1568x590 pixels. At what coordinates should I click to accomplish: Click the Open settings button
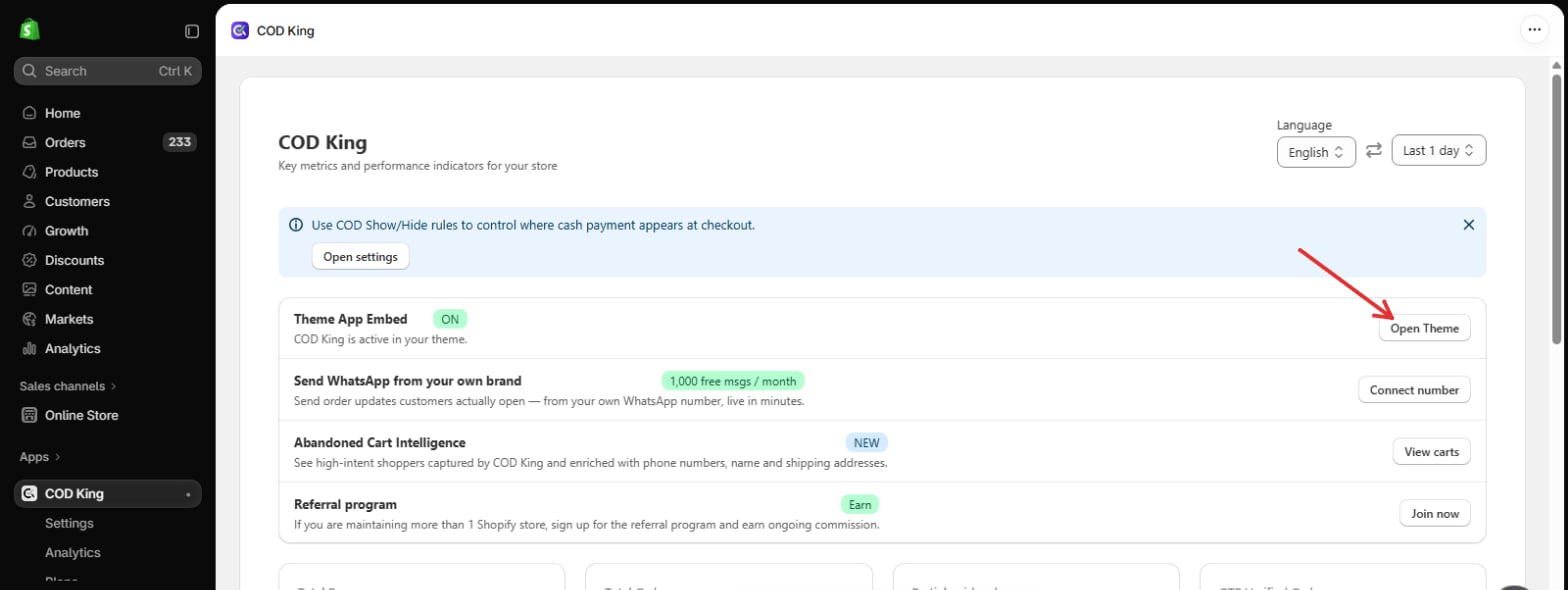[360, 257]
